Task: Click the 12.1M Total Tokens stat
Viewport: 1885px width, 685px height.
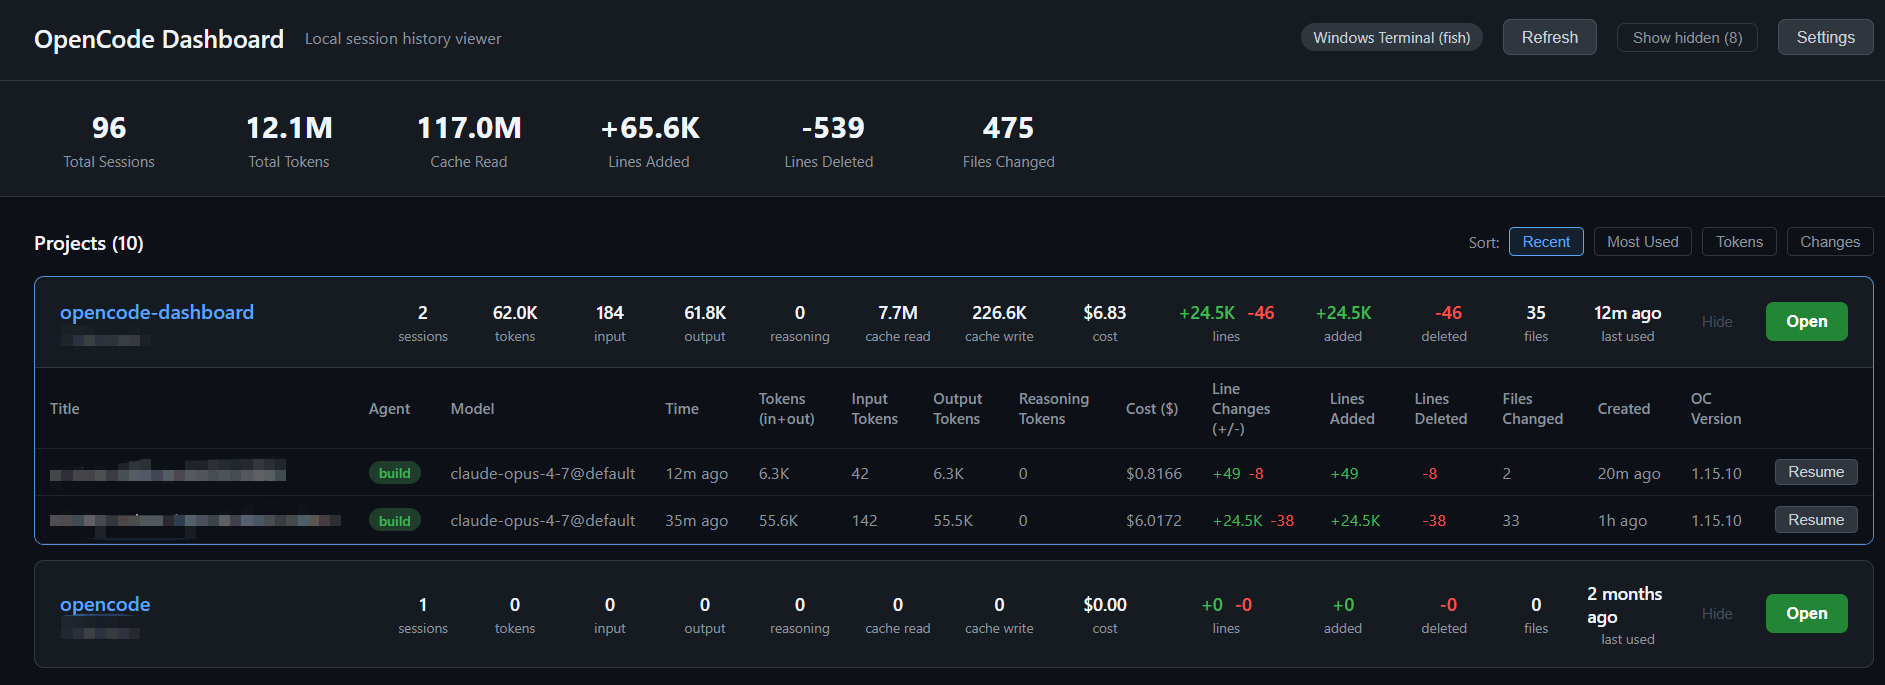Action: coord(289,141)
